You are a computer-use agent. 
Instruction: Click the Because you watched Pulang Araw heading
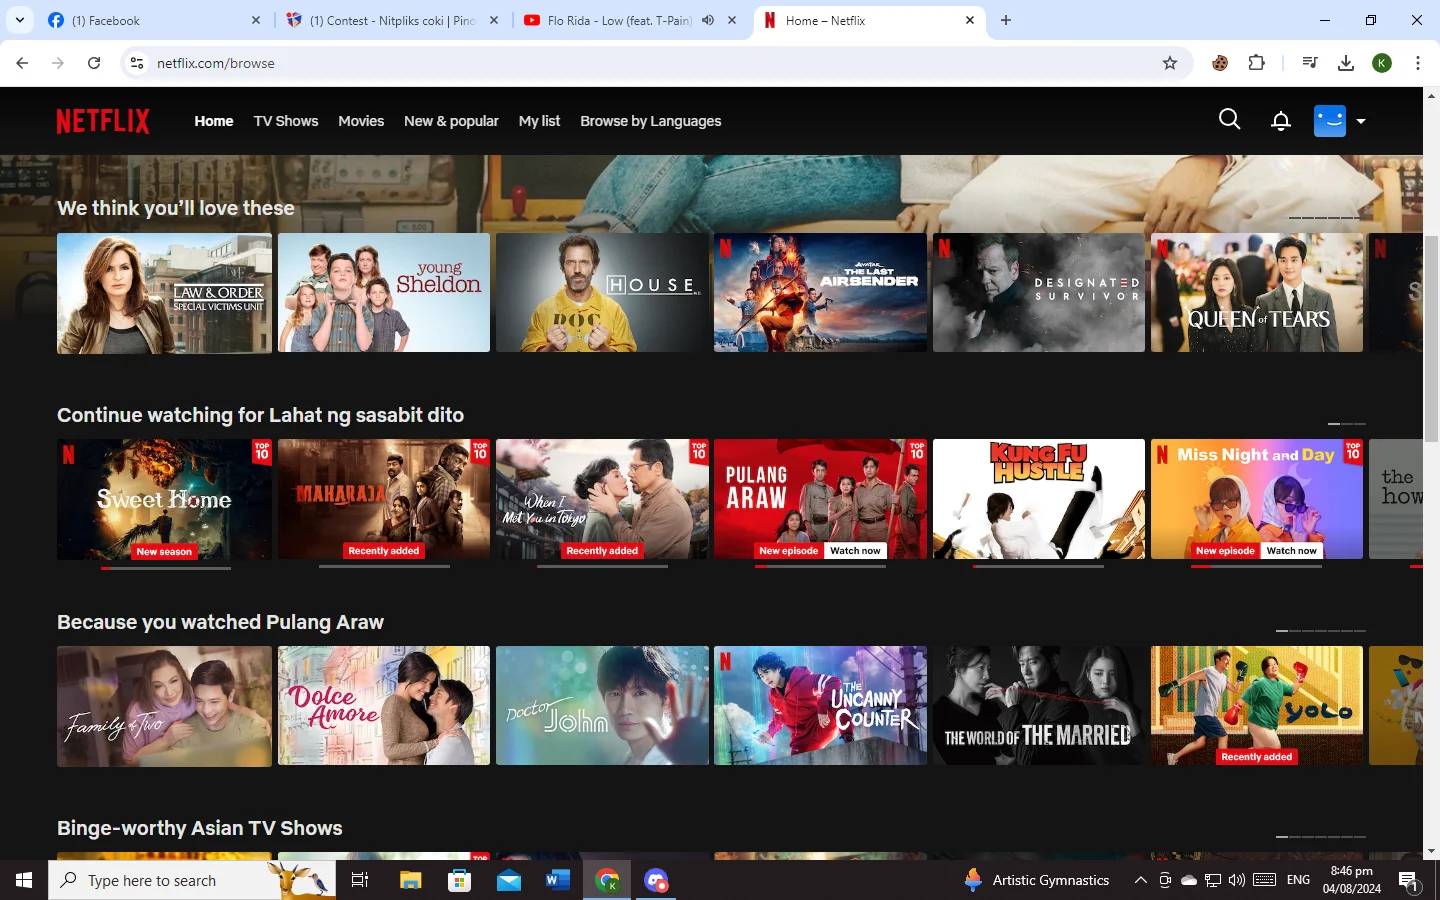tap(220, 622)
